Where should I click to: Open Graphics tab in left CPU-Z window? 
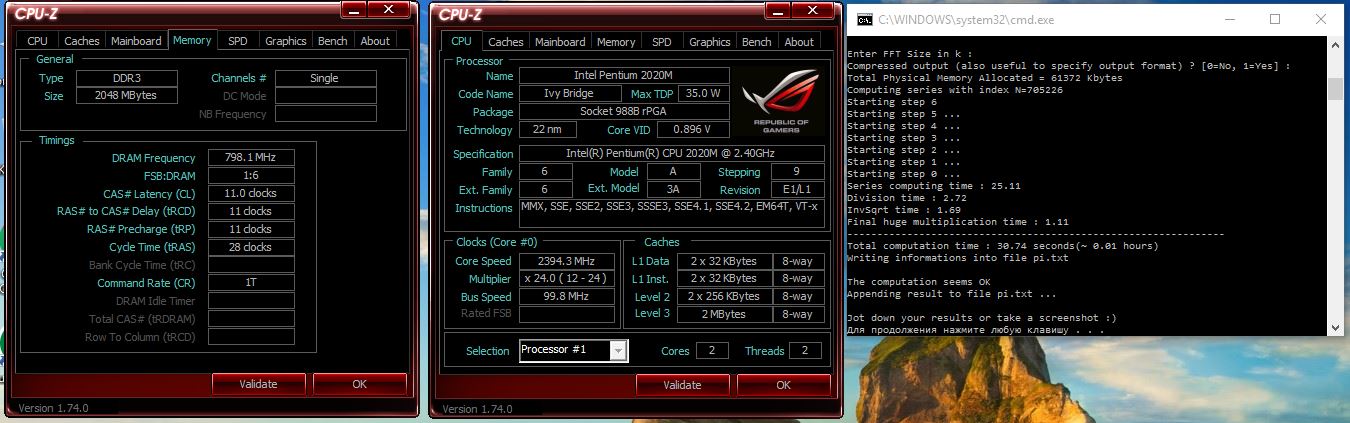[285, 41]
